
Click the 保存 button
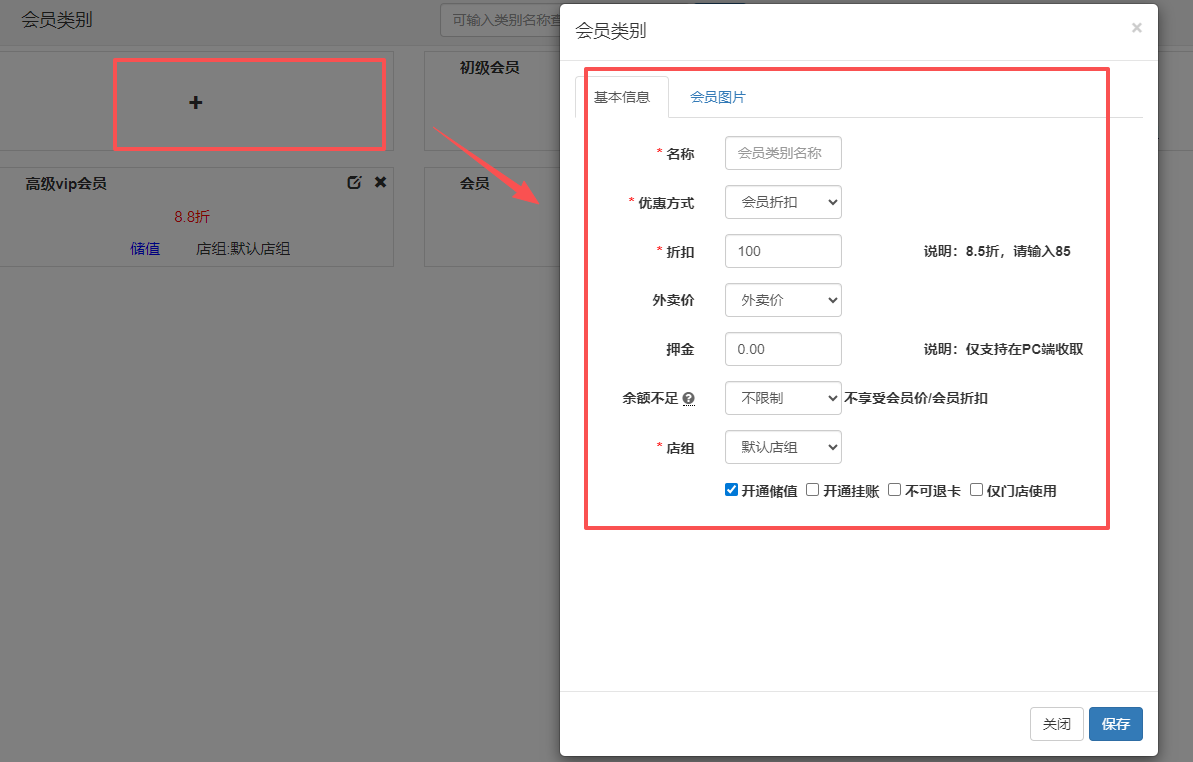pos(1115,724)
